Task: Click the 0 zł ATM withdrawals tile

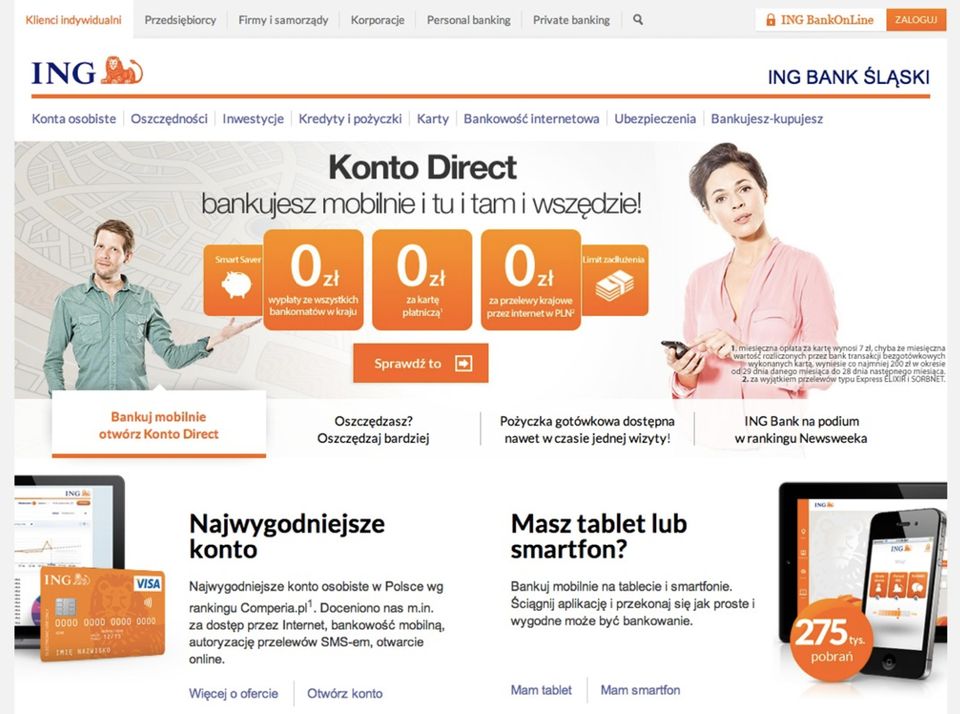Action: (x=313, y=280)
